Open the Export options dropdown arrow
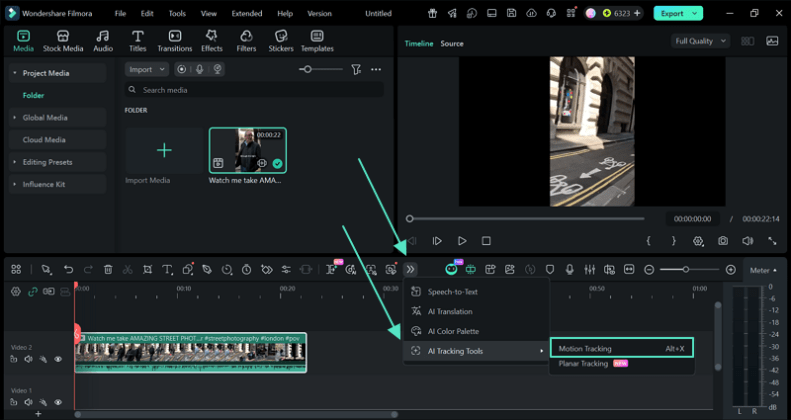 [696, 14]
